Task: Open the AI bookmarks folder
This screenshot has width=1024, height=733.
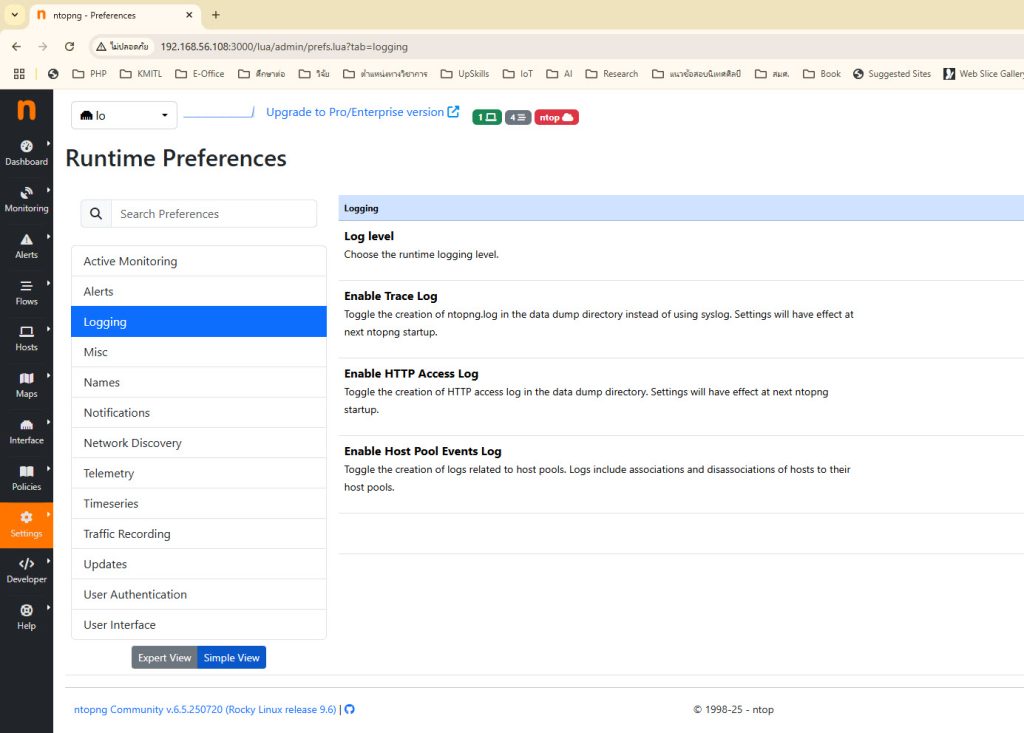Action: [x=560, y=74]
